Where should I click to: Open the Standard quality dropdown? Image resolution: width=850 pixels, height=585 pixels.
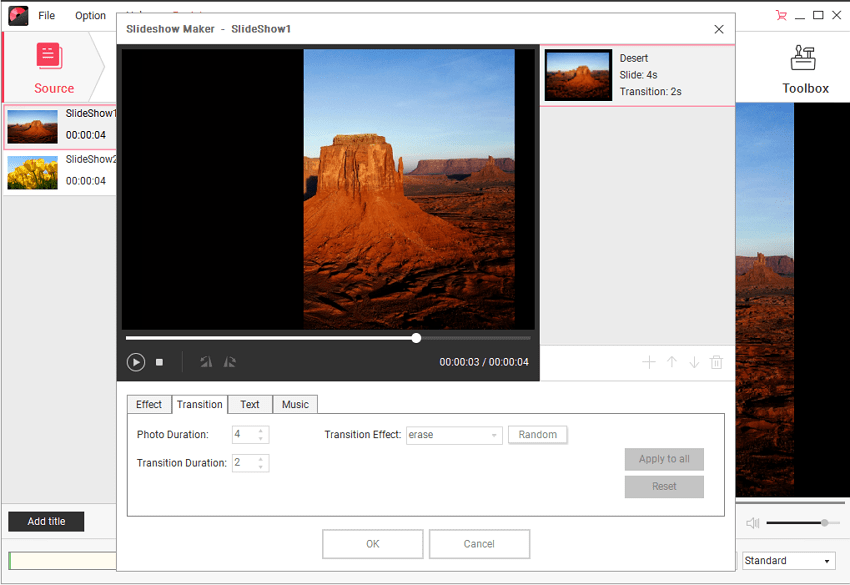pyautogui.click(x=788, y=561)
